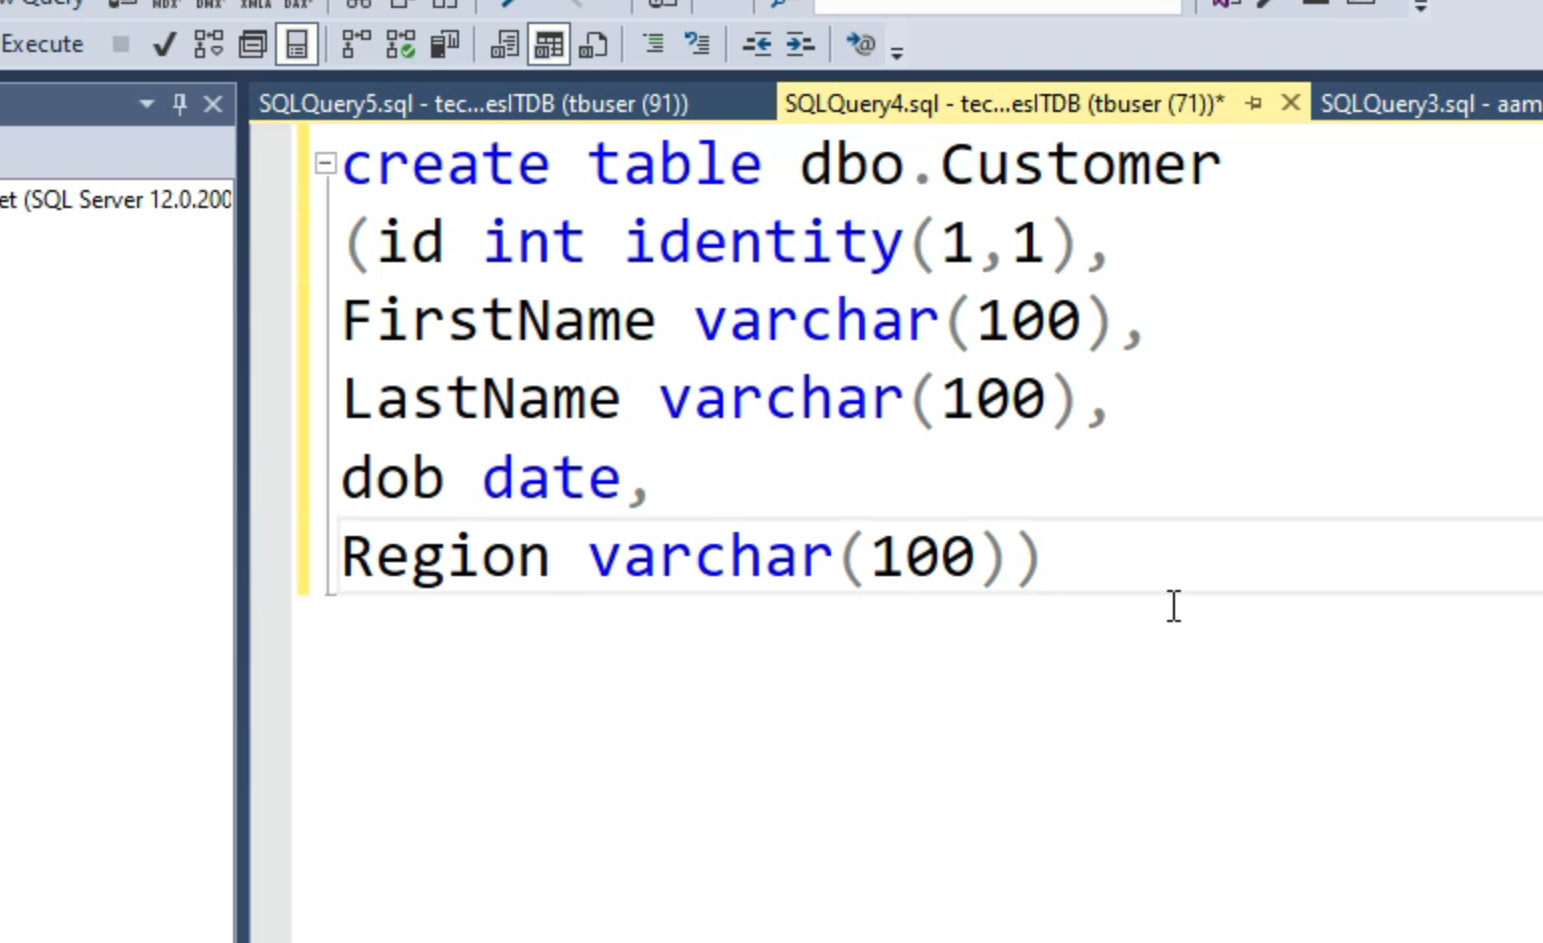Comment out the selected lines

click(653, 44)
